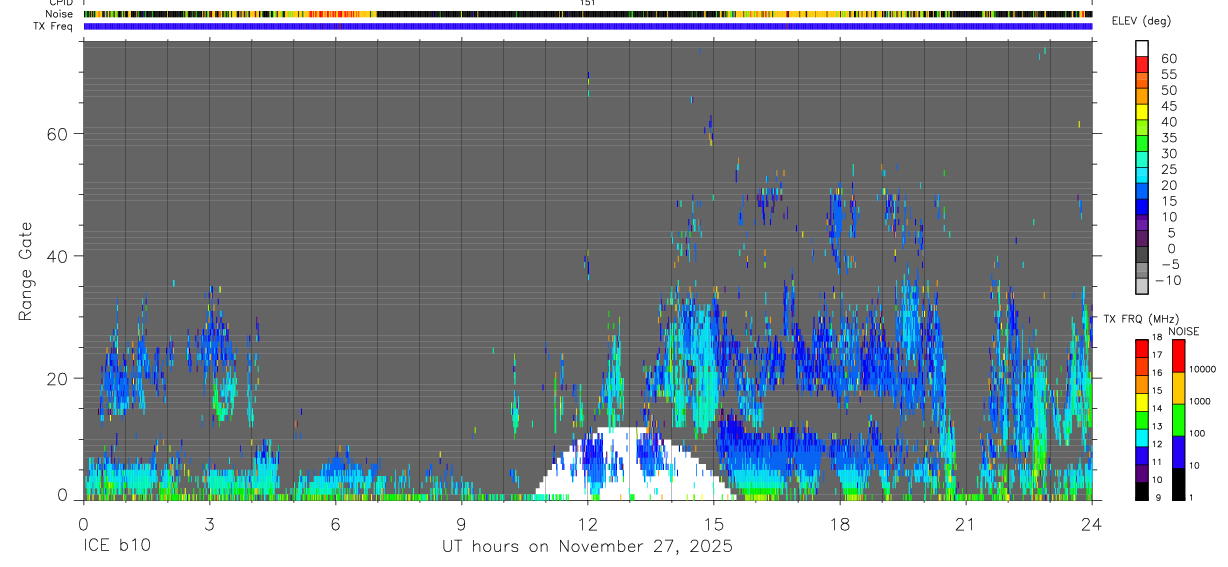Click the TX FRQ legend label '18'
The width and height of the screenshot is (1228, 567).
[x=1157, y=337]
